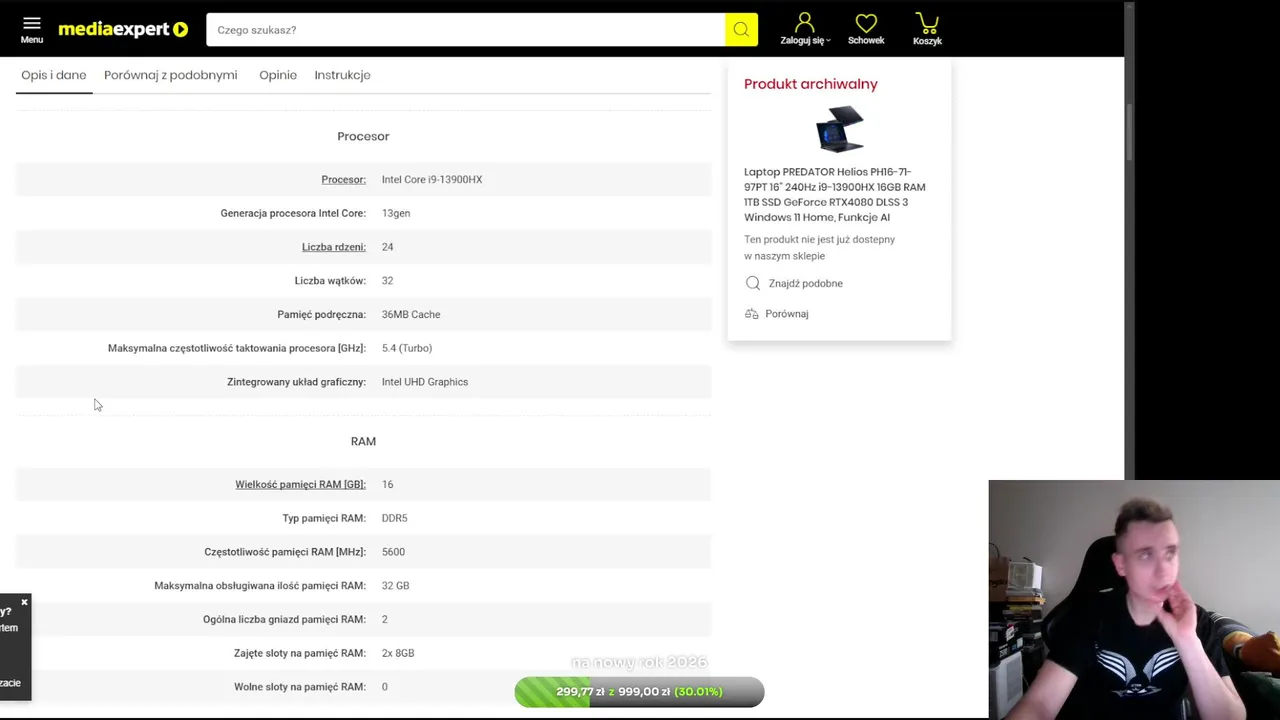The height and width of the screenshot is (720, 1280).
Task: Click the Produkt archiwalny heading
Action: 811,84
